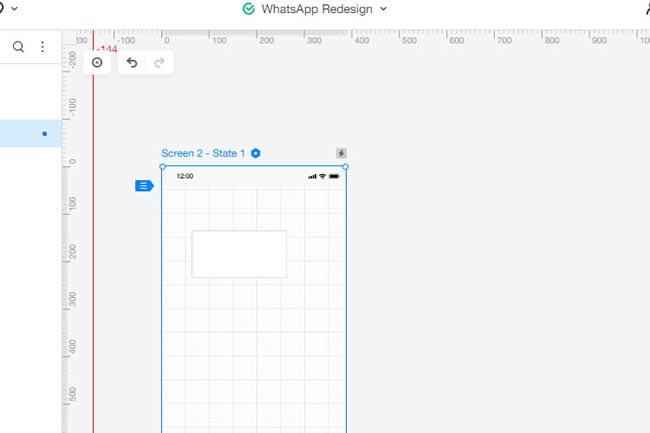
Task: Select the white rectangle on the artboard
Action: [239, 254]
